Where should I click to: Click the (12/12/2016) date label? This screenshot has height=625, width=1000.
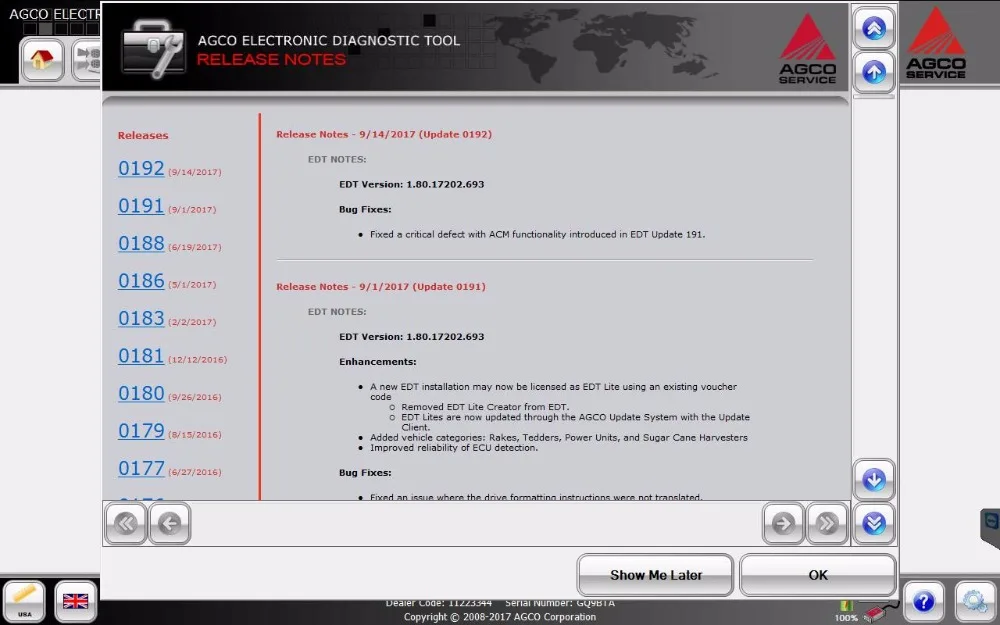[x=198, y=360]
